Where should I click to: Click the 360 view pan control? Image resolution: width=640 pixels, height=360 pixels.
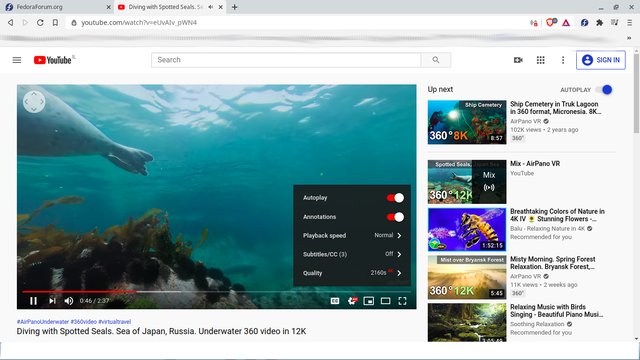(x=34, y=102)
